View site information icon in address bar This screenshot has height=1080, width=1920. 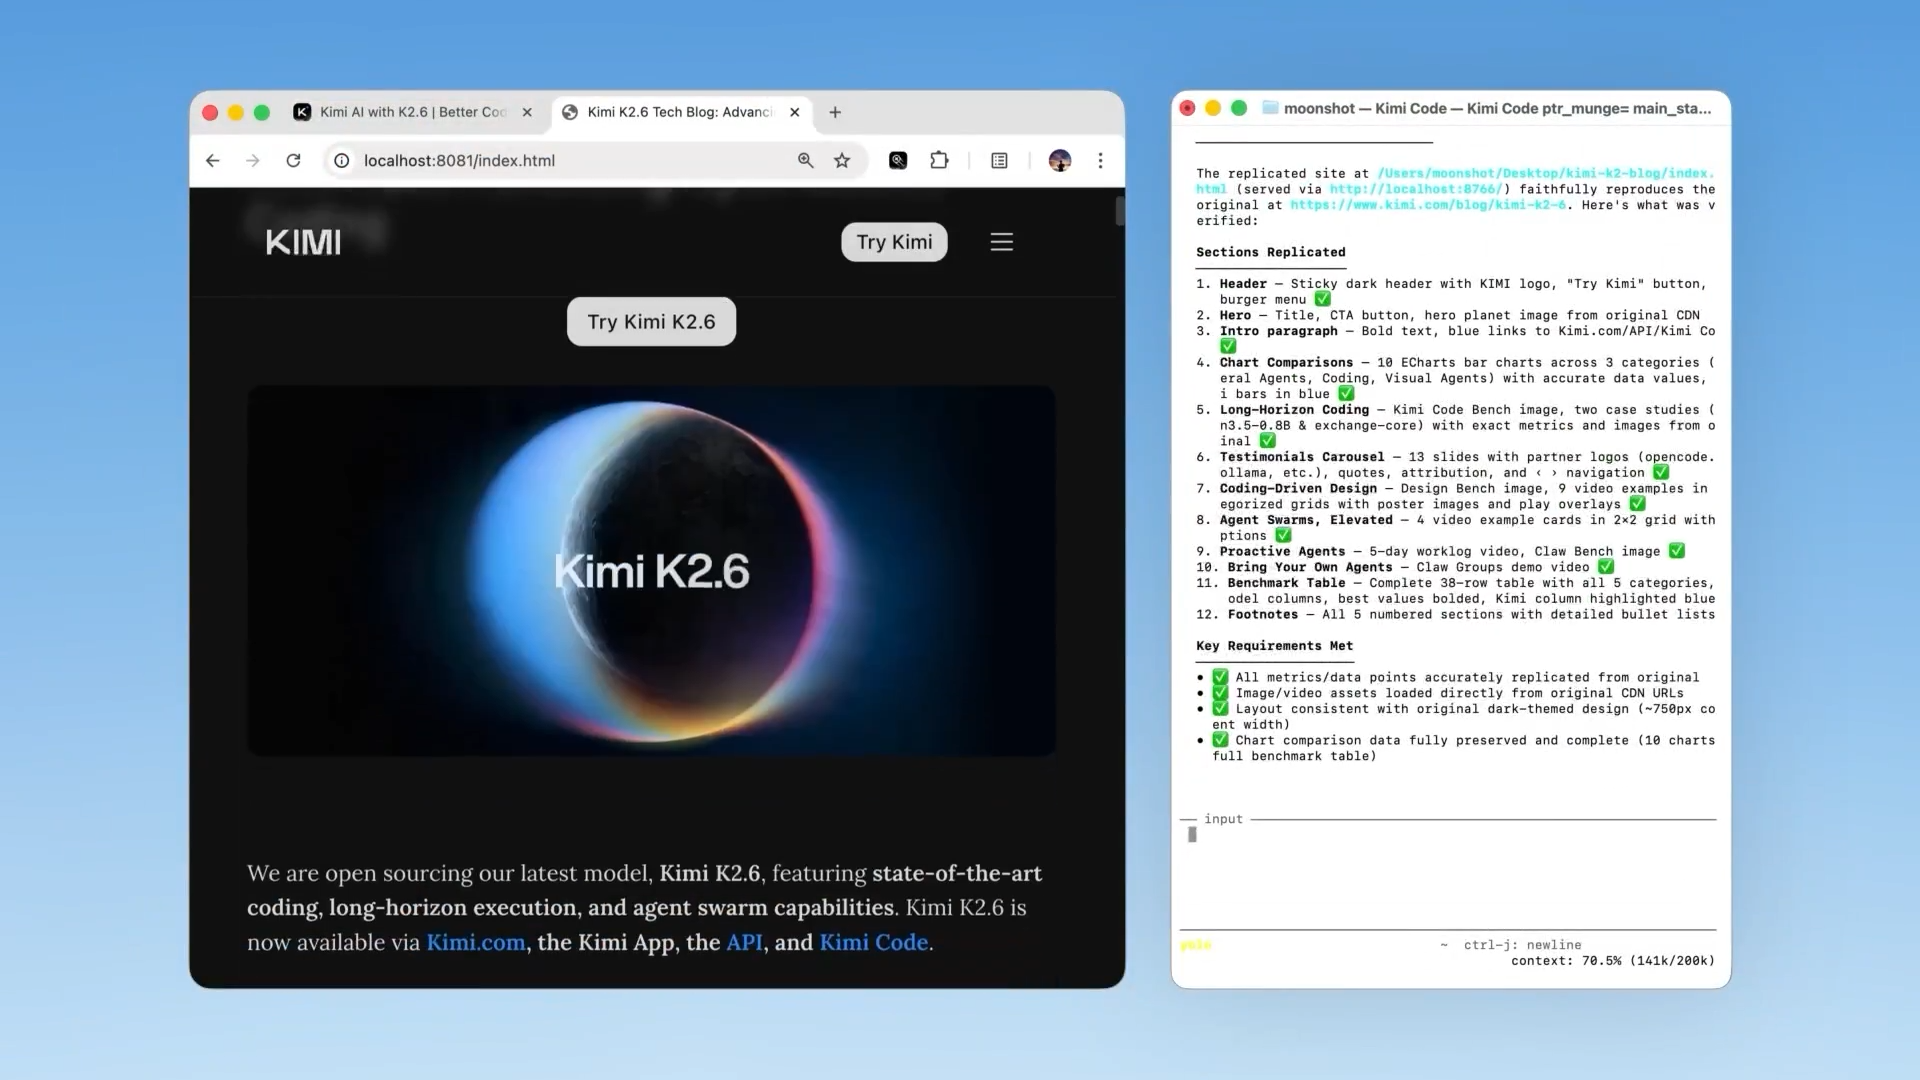click(342, 160)
